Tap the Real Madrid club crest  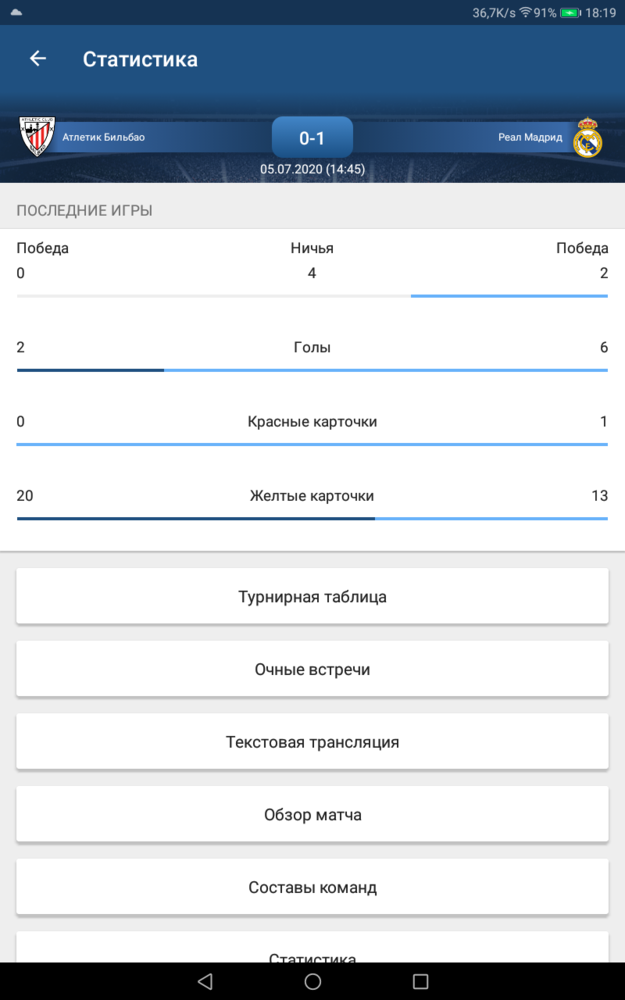[587, 137]
